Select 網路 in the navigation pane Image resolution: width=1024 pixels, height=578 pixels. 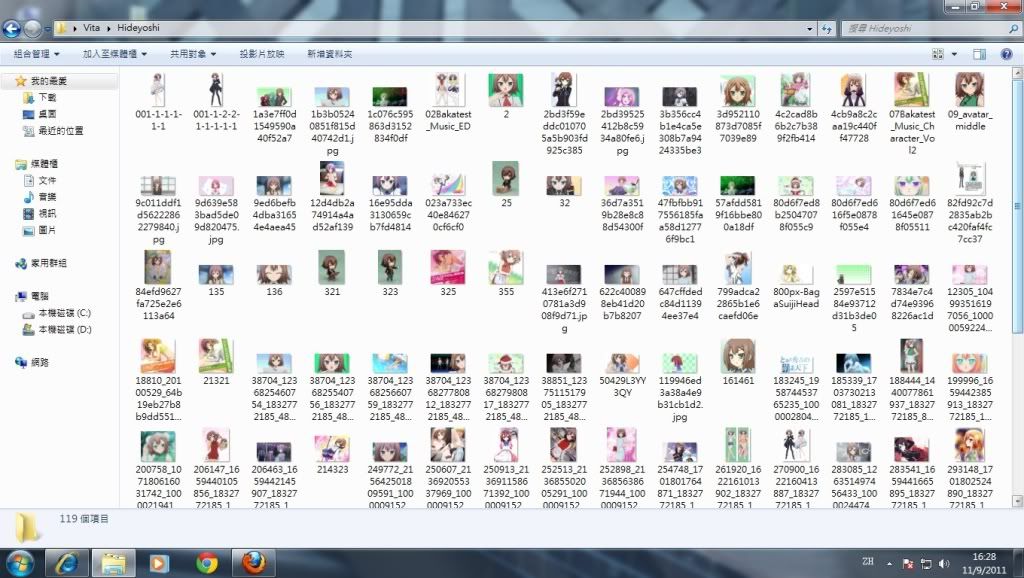coord(40,362)
